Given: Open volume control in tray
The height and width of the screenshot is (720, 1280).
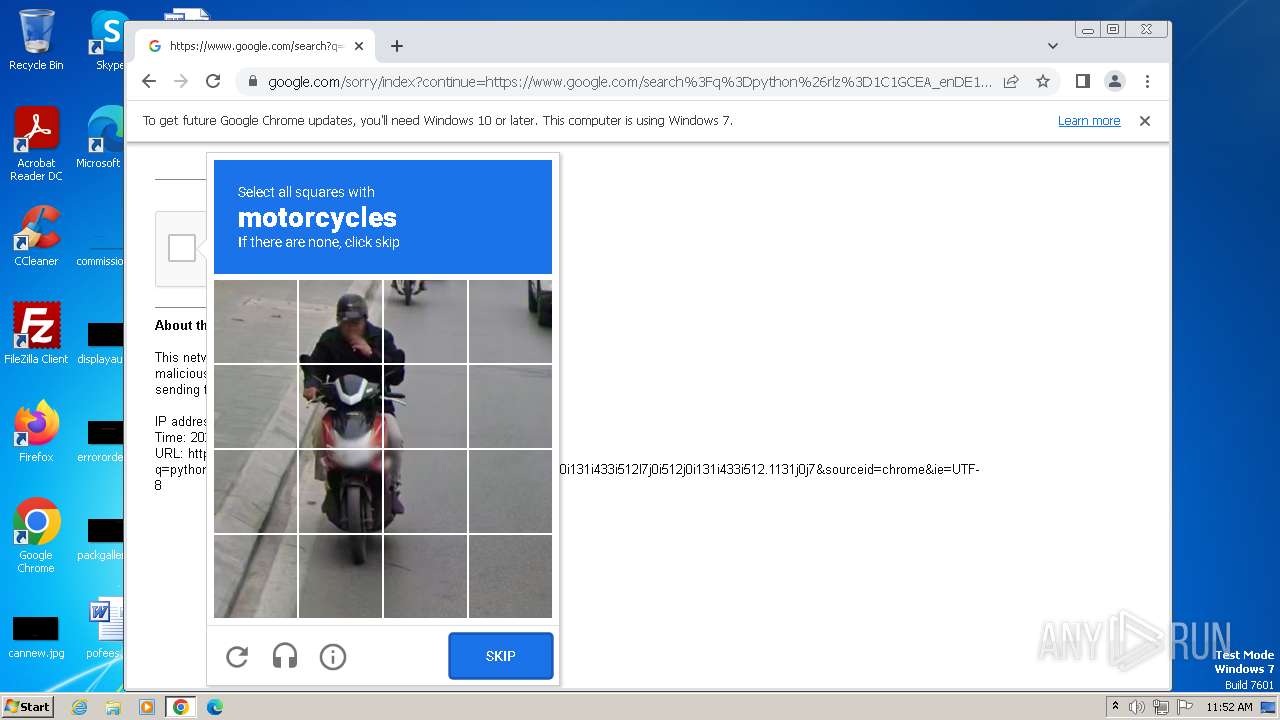Looking at the screenshot, I should click(x=1137, y=707).
